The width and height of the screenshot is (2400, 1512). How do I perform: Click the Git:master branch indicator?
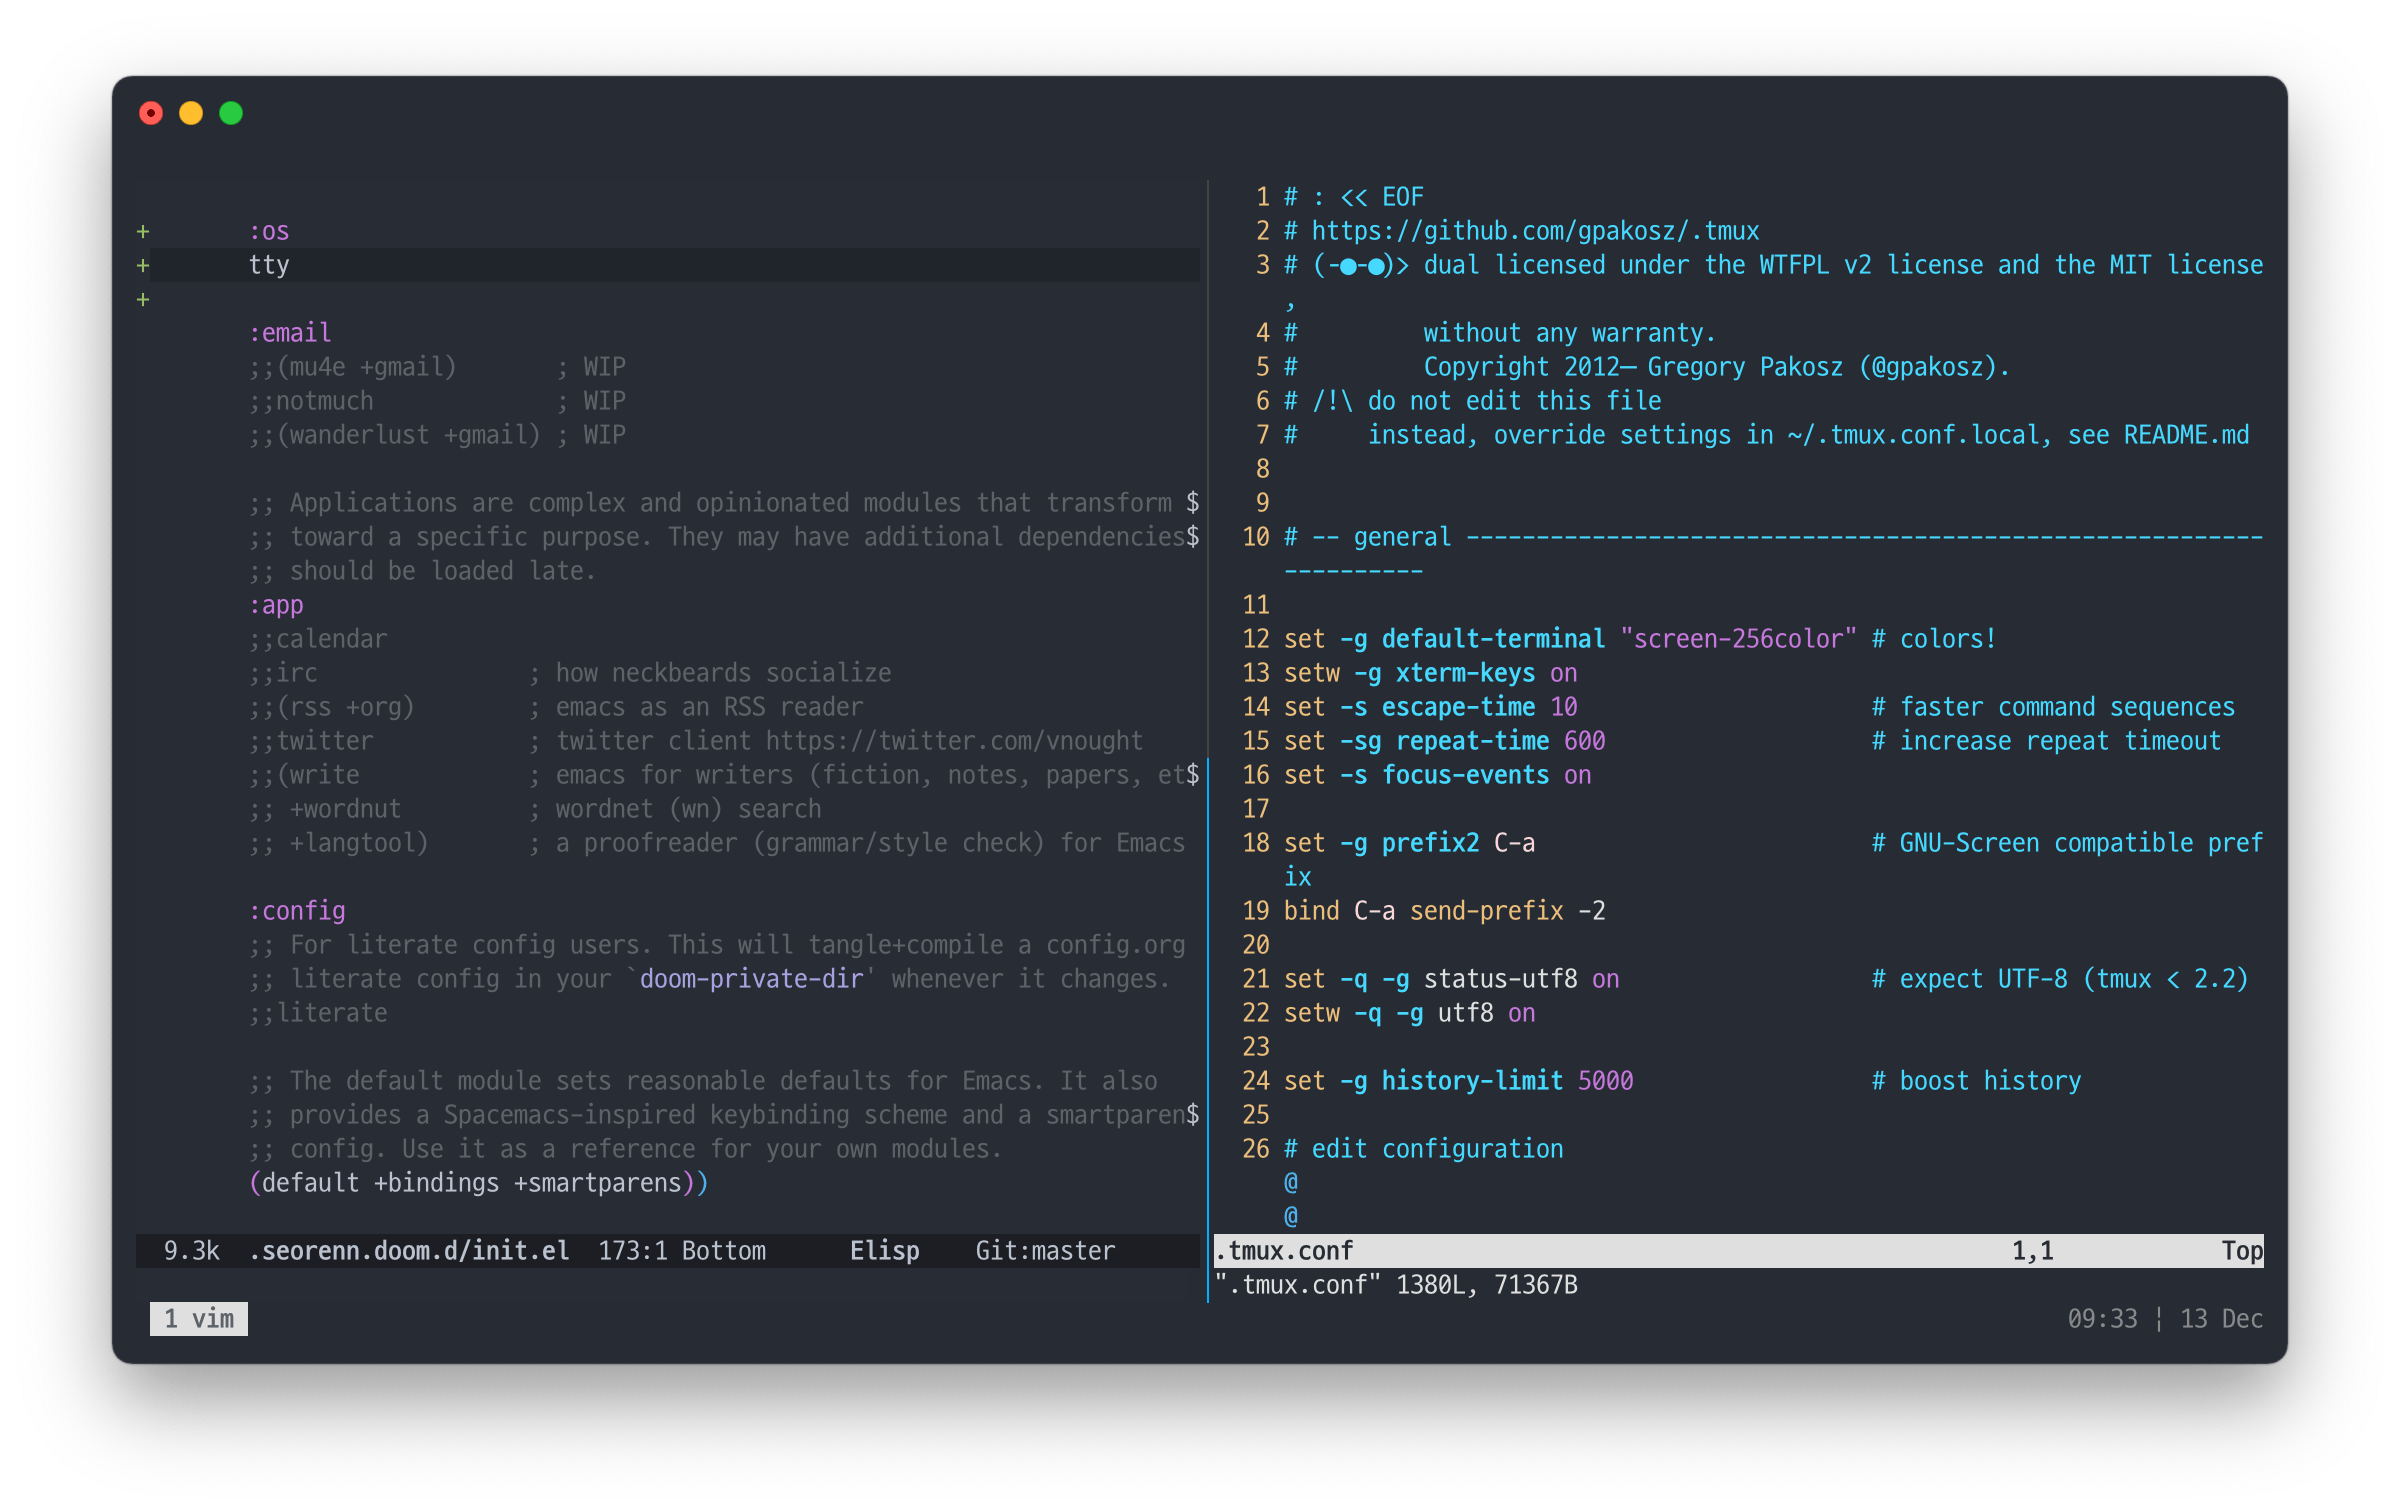pyautogui.click(x=1045, y=1251)
